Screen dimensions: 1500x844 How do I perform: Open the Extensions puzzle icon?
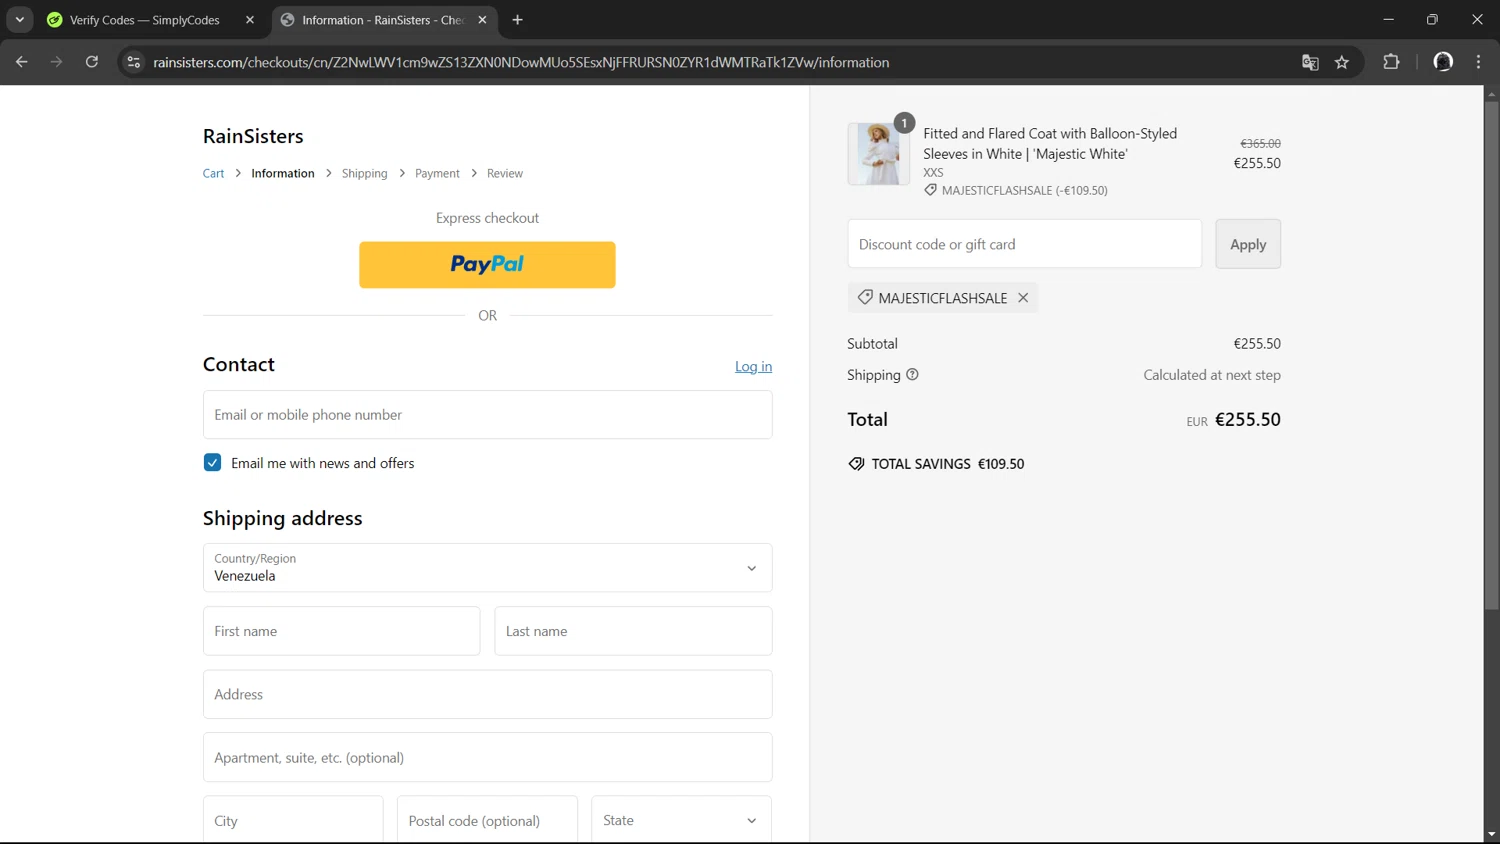[1391, 62]
